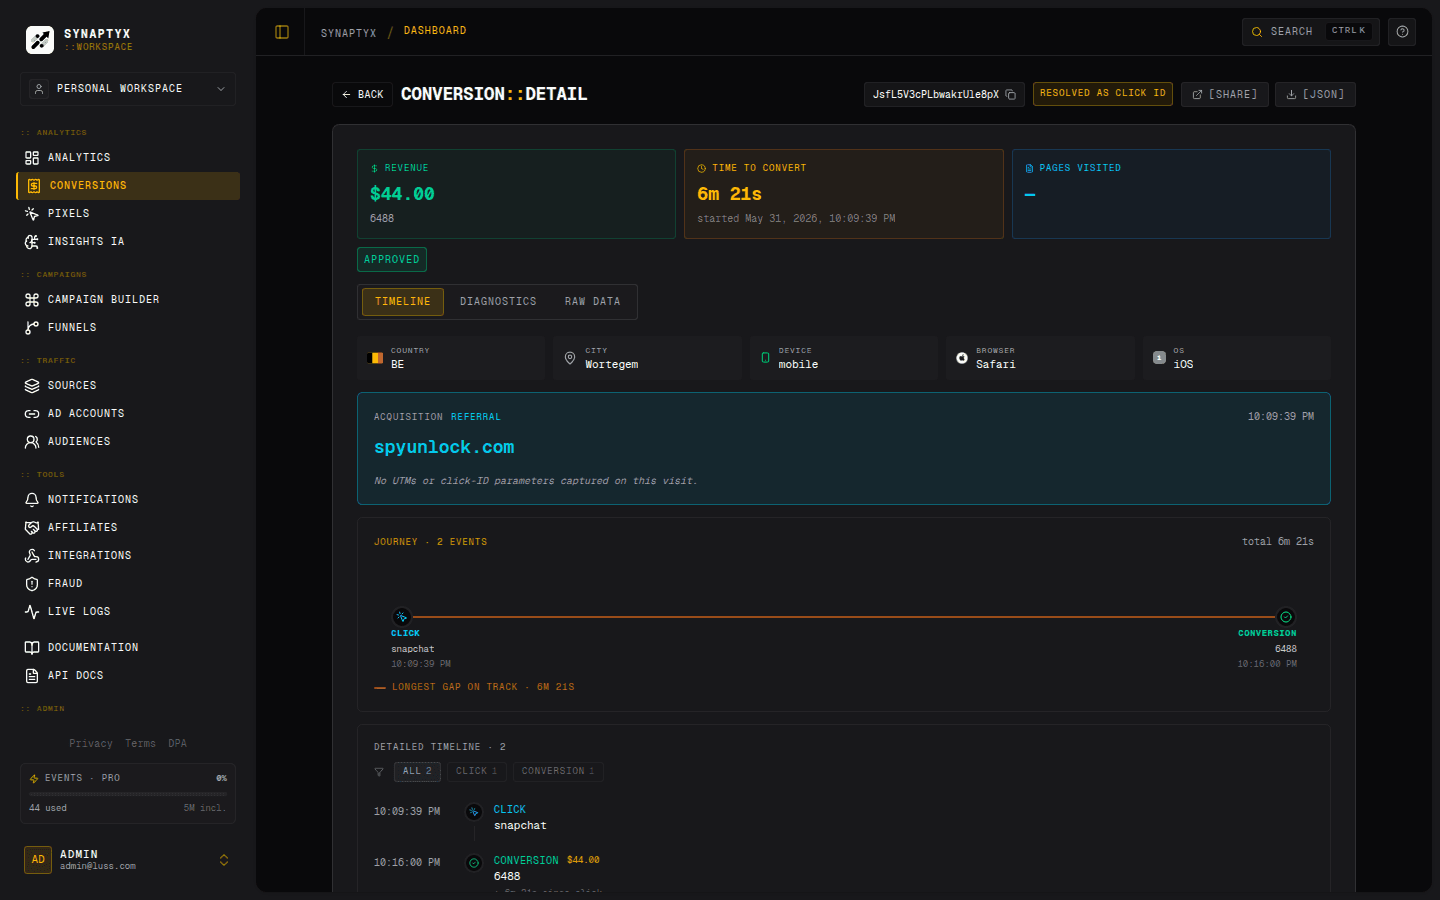The width and height of the screenshot is (1440, 900).
Task: Click the spyunlock.com referral domain
Action: coord(444,448)
